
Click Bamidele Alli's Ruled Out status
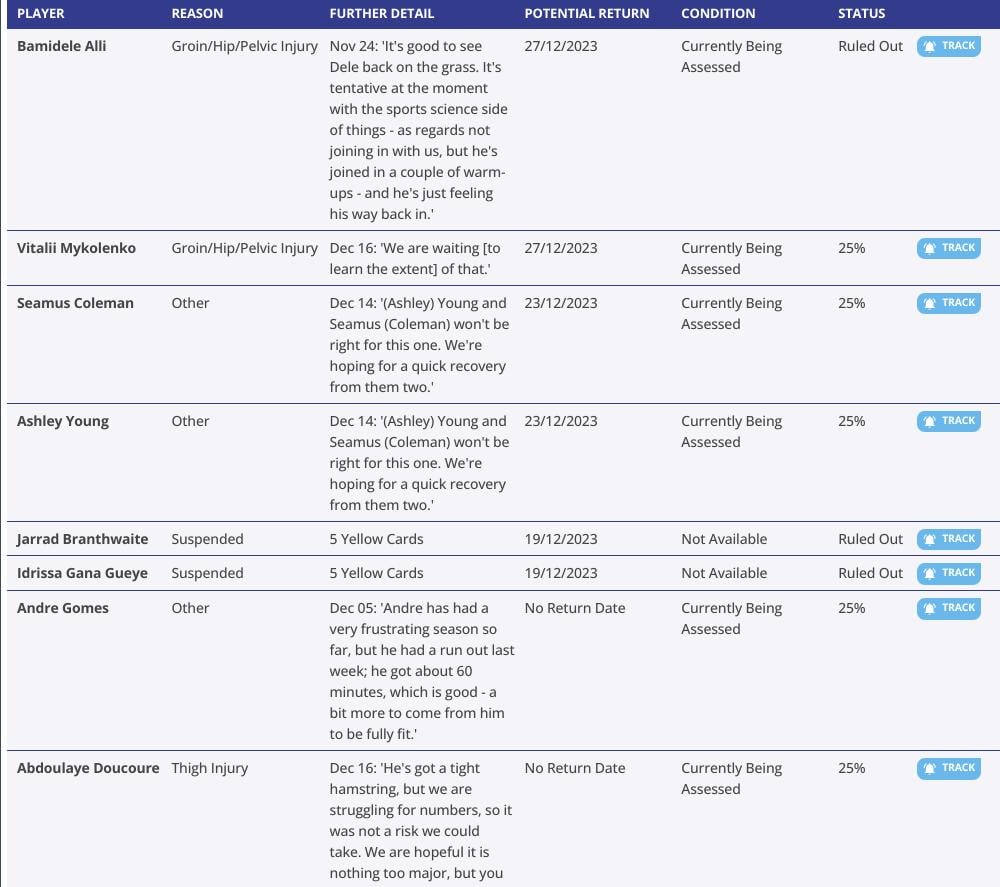pyautogui.click(x=870, y=46)
